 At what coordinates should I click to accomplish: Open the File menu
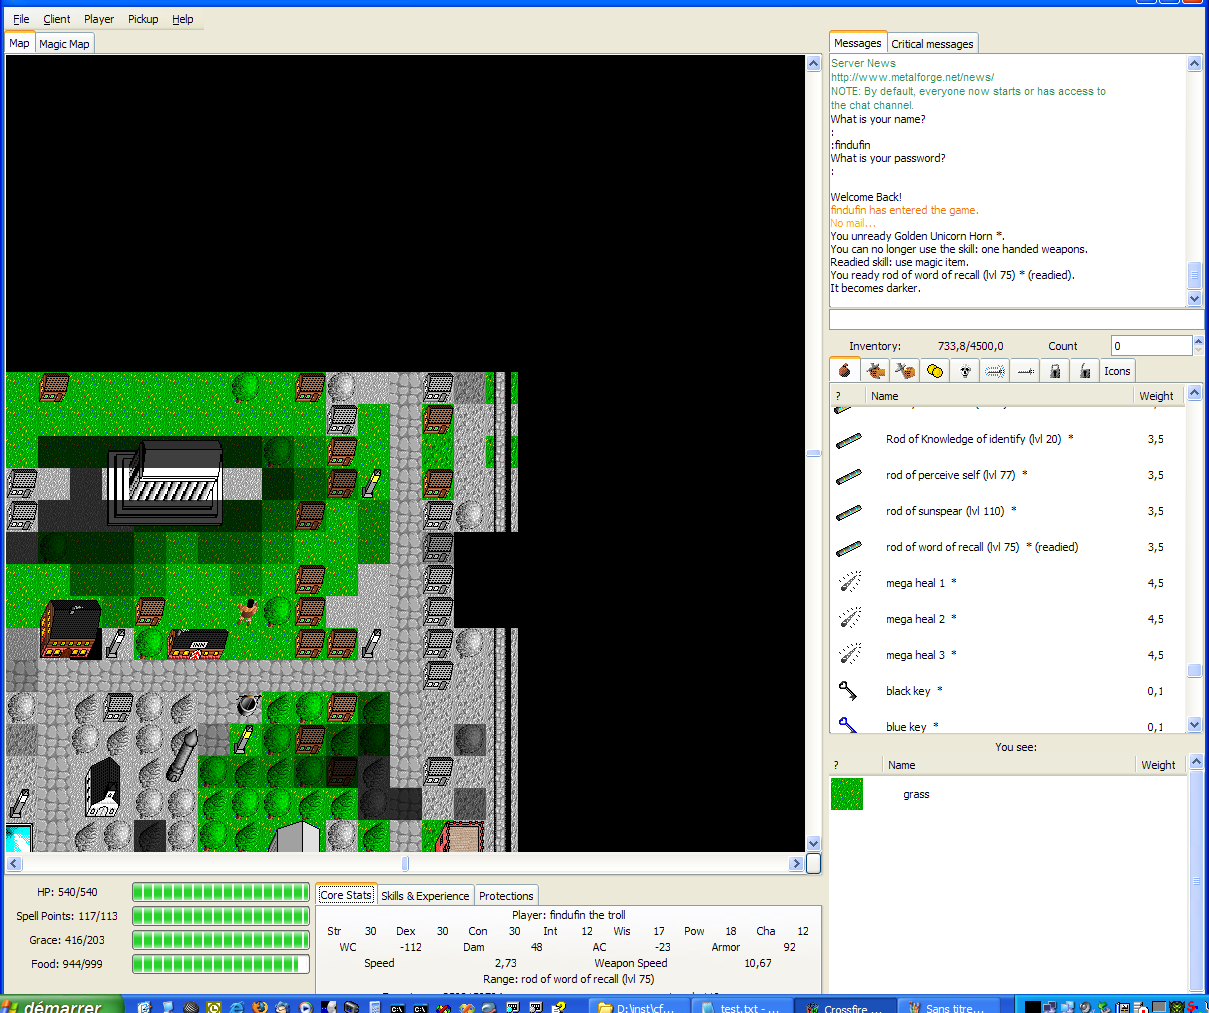tap(21, 19)
